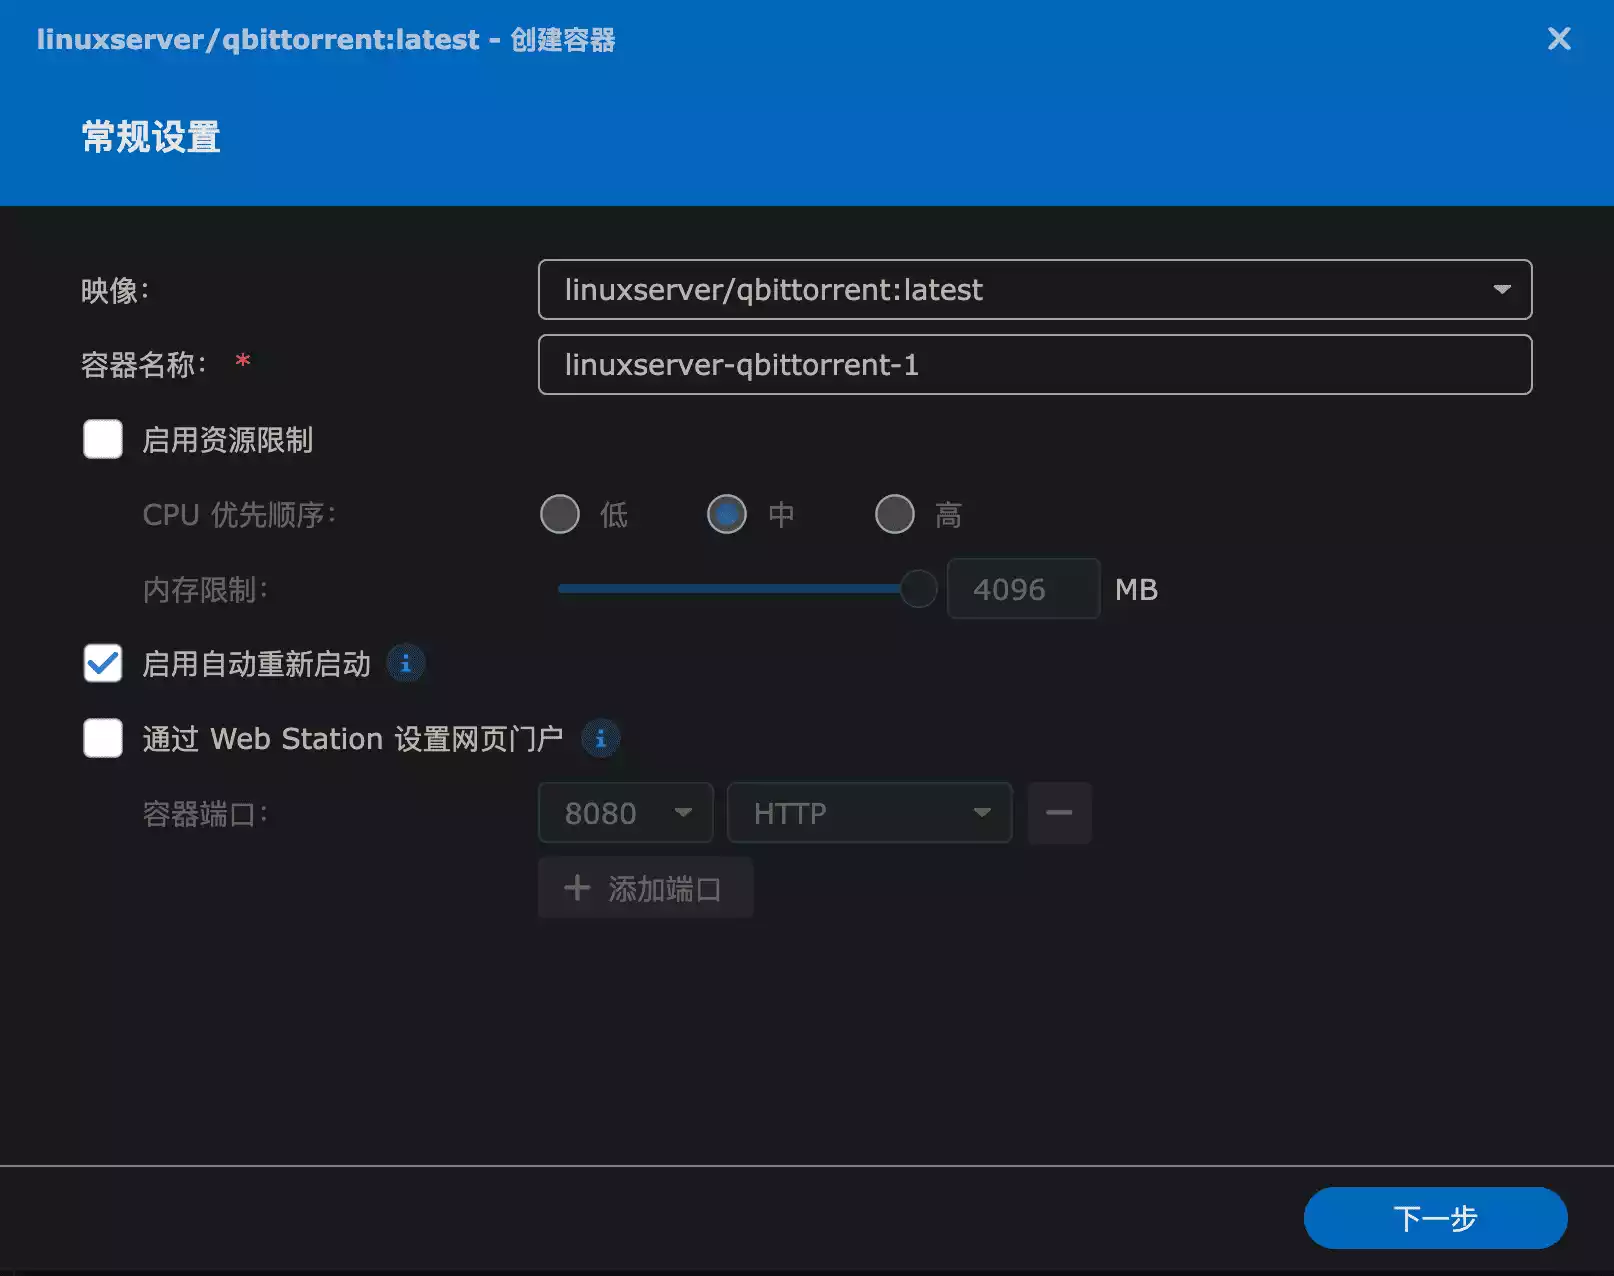Select 低 CPU priority radio button

(560, 514)
